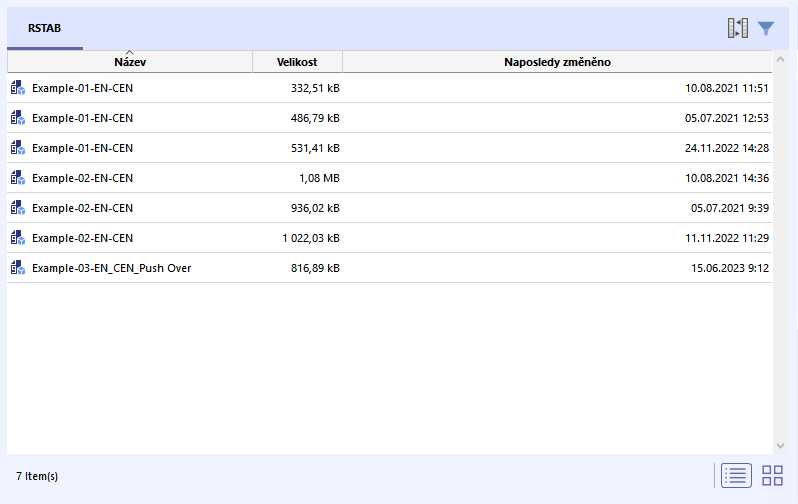Sort by Naposledy změněno column header
This screenshot has width=798, height=504.
(557, 62)
